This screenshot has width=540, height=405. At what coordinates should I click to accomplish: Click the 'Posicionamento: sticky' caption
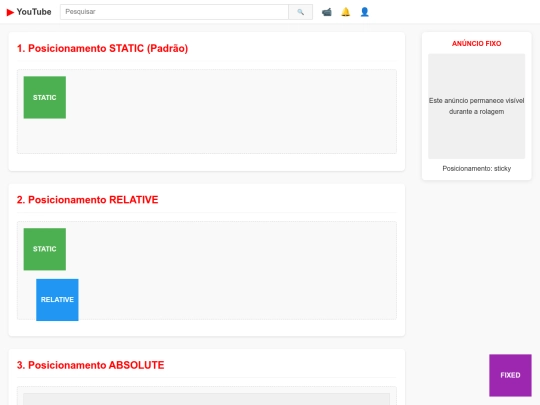click(x=477, y=168)
